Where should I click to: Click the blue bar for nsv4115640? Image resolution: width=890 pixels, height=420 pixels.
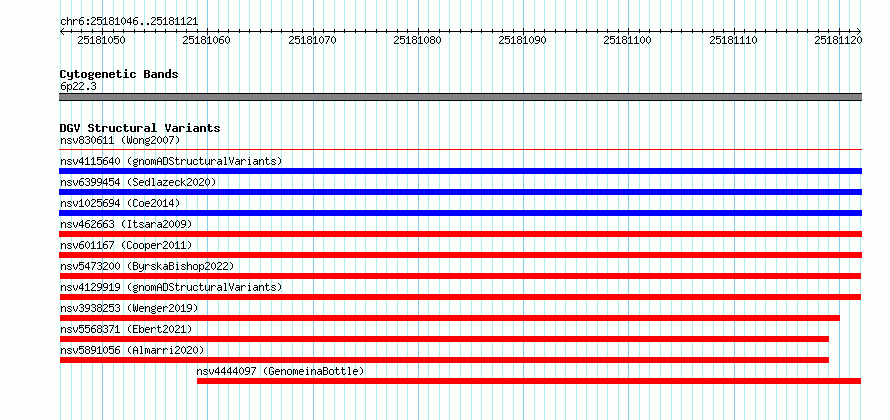tap(461, 171)
